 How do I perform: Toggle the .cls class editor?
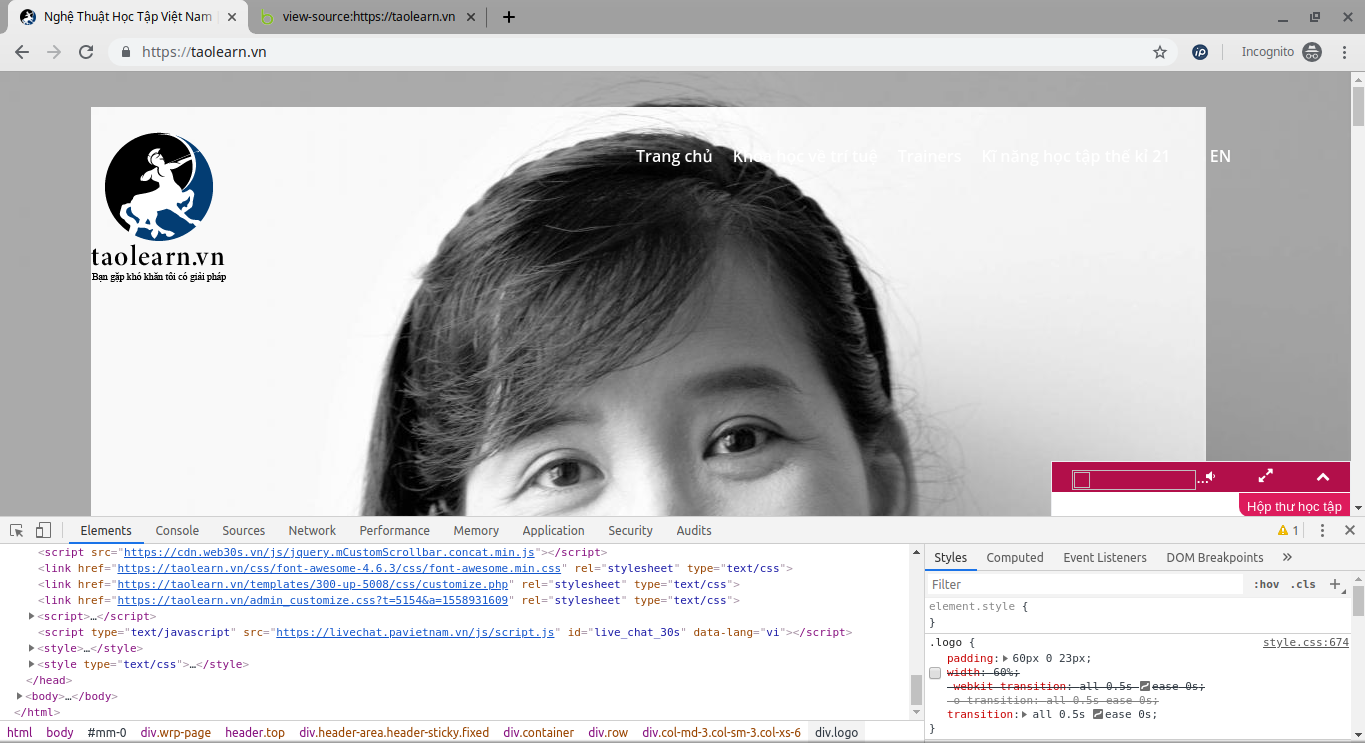[x=1303, y=584]
